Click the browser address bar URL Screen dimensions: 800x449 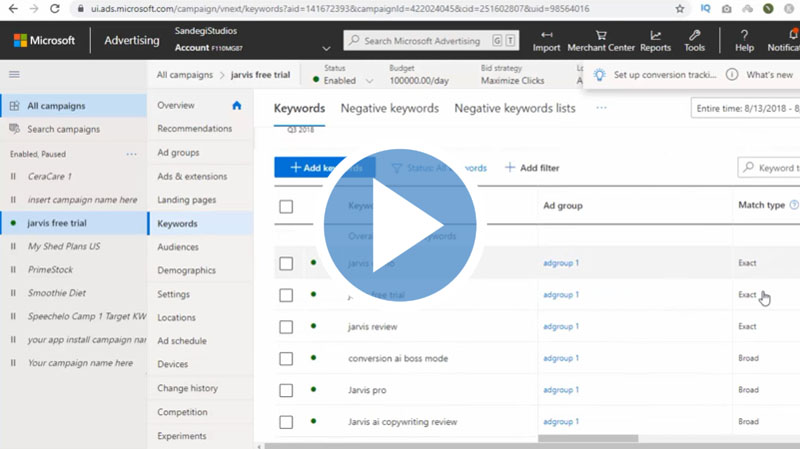pos(340,9)
